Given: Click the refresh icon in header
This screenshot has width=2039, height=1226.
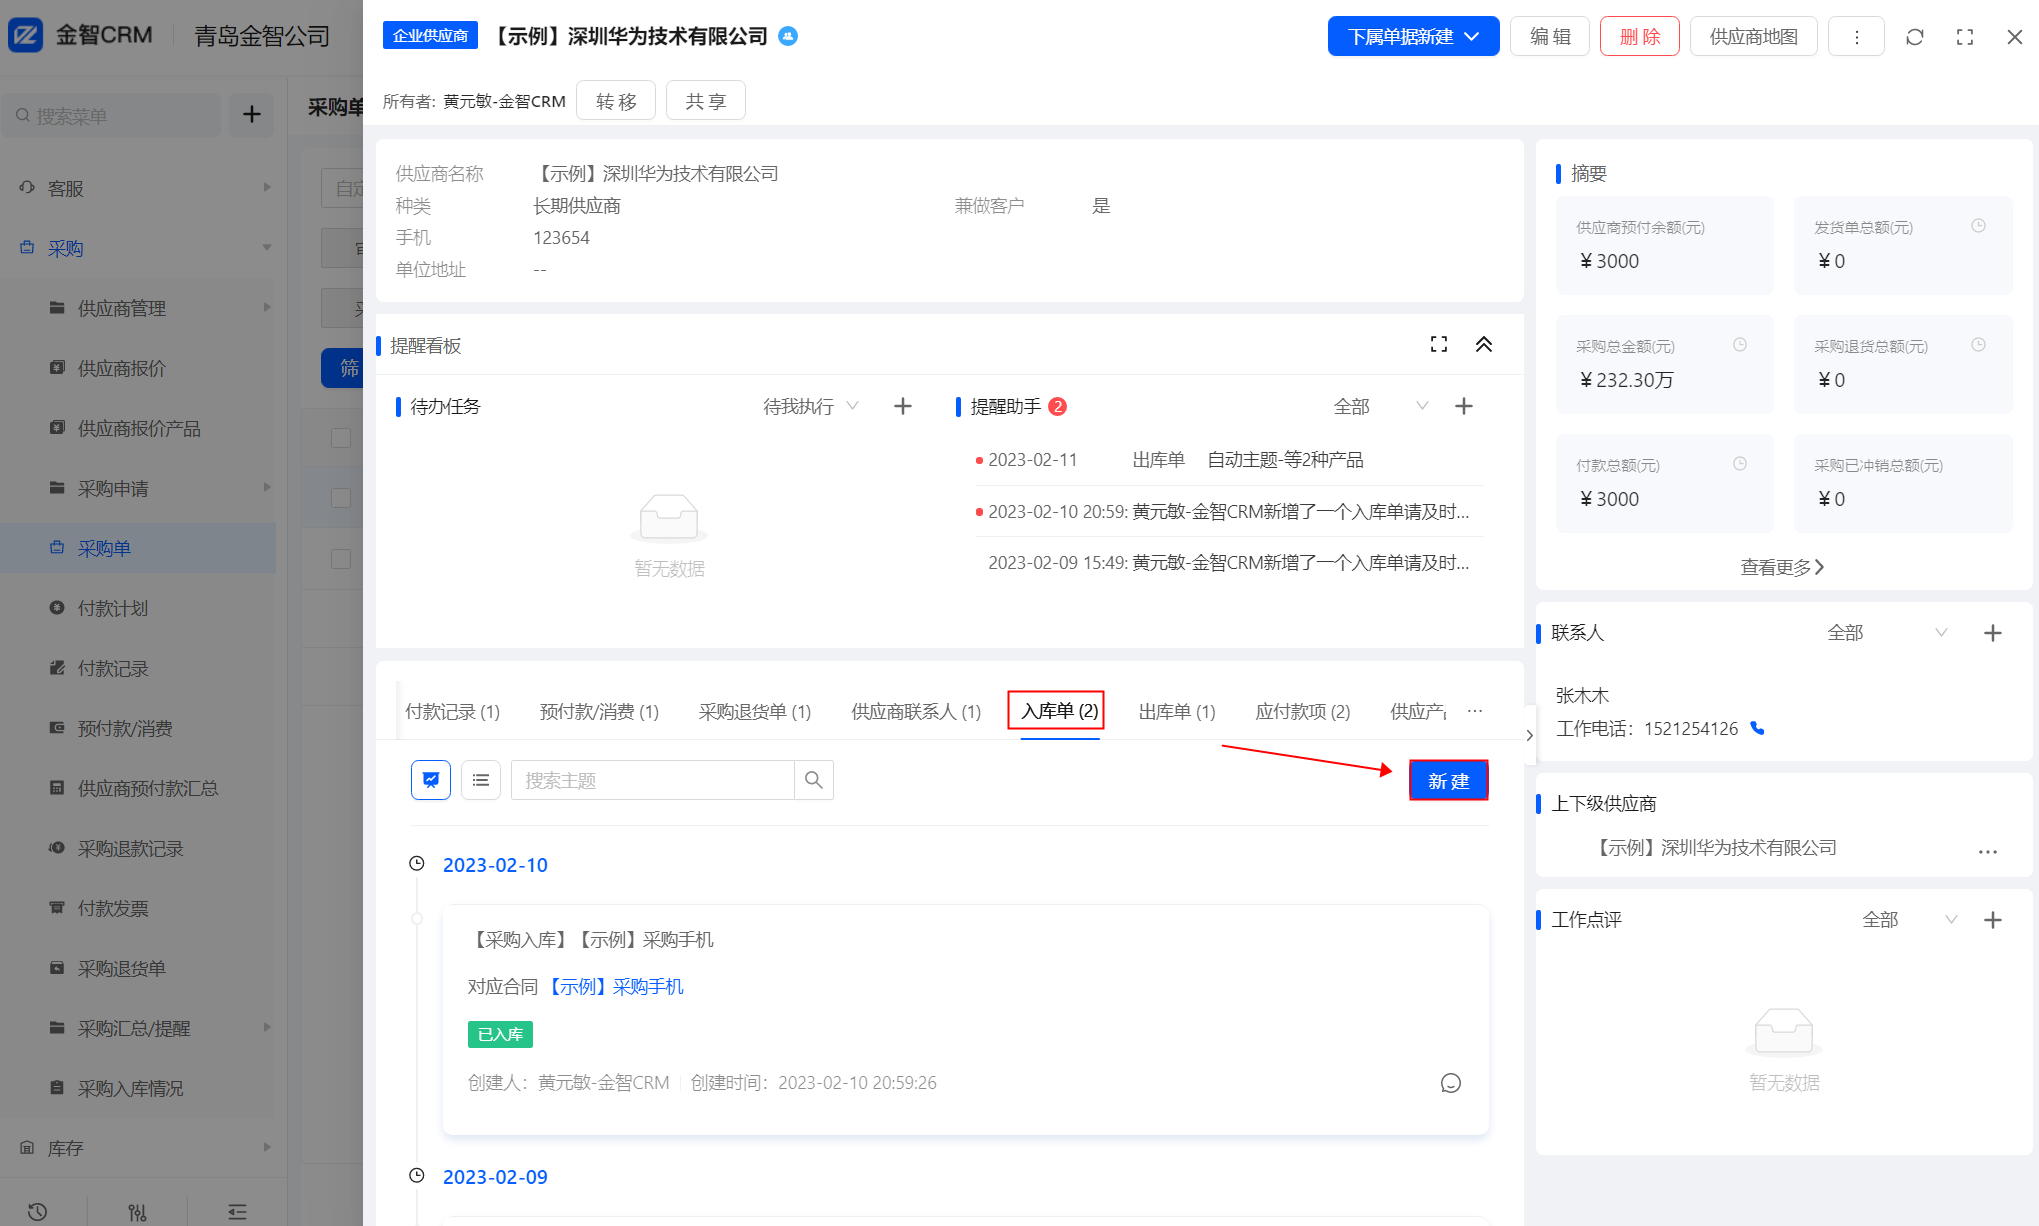Looking at the screenshot, I should click(x=1914, y=37).
